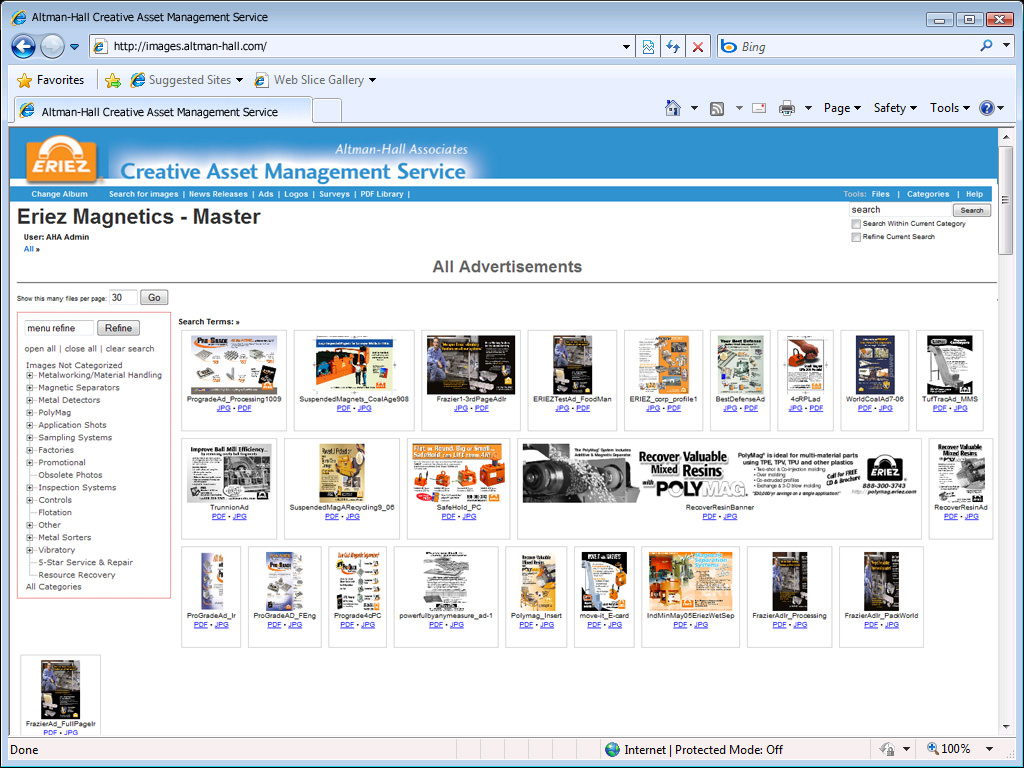Click the Compatibility View icon in address bar
The height and width of the screenshot is (768, 1024).
648,46
